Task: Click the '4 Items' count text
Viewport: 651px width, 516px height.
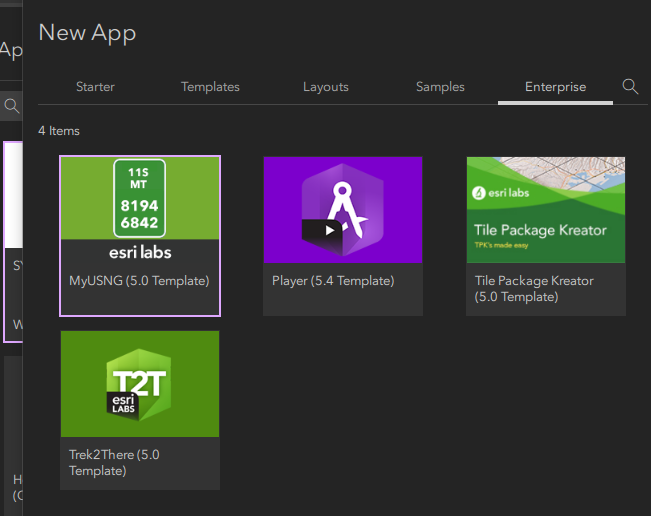Action: [59, 131]
